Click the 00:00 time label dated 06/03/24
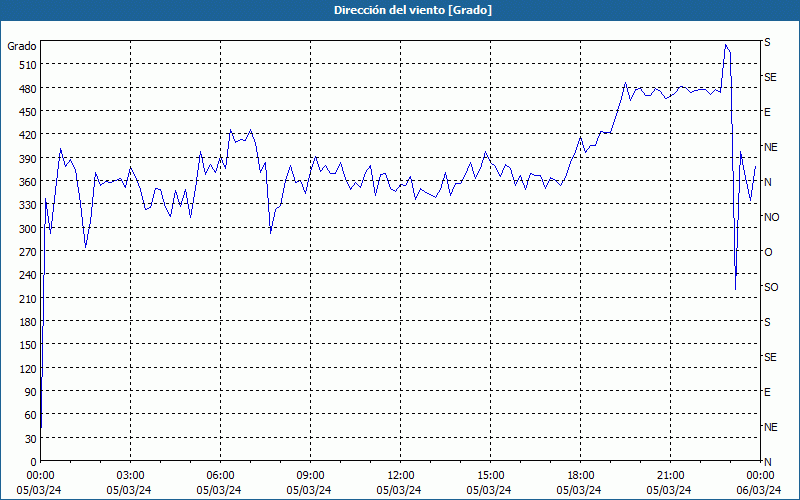800x500 pixels. pyautogui.click(x=761, y=476)
